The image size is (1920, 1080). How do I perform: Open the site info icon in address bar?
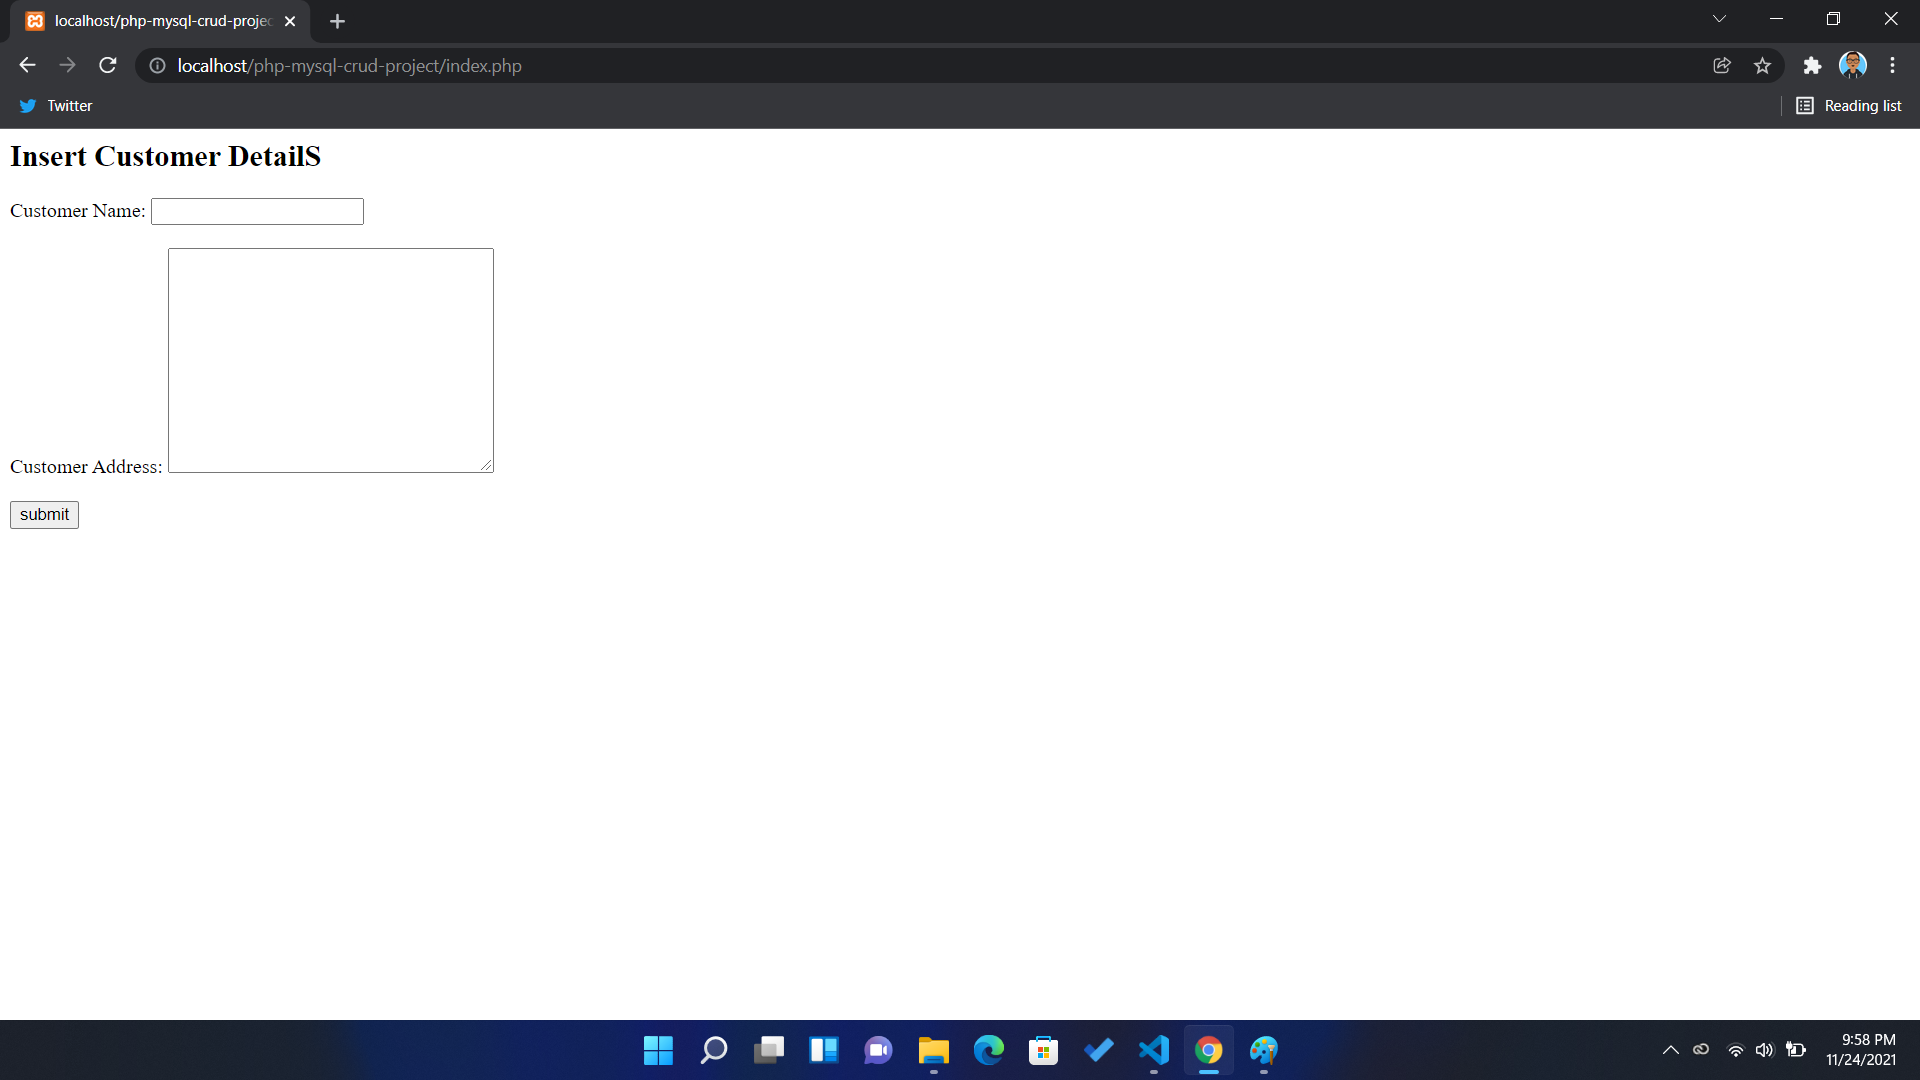tap(157, 65)
